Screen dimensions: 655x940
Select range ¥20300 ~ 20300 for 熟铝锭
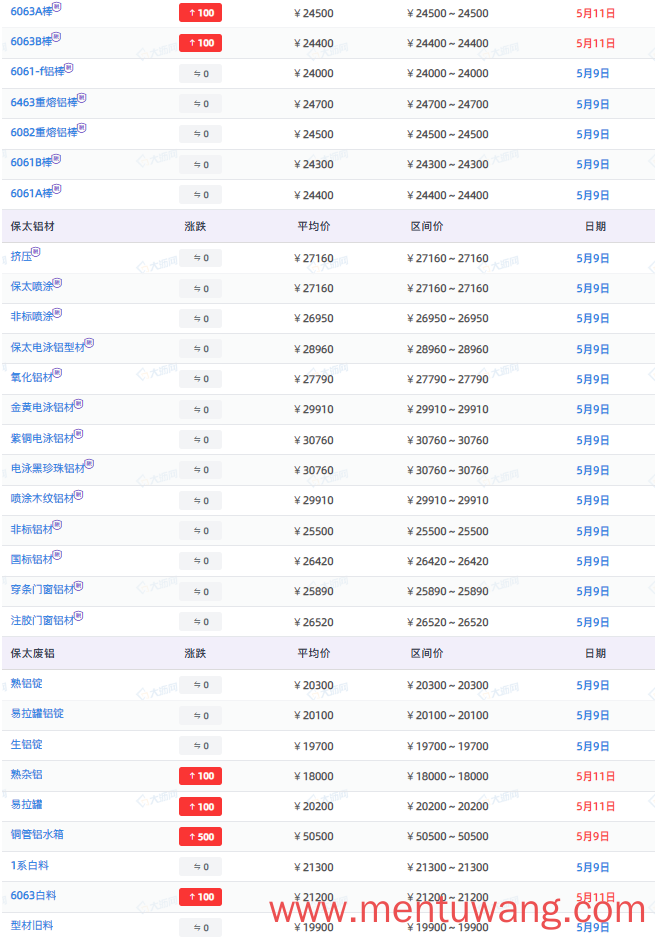click(x=448, y=685)
